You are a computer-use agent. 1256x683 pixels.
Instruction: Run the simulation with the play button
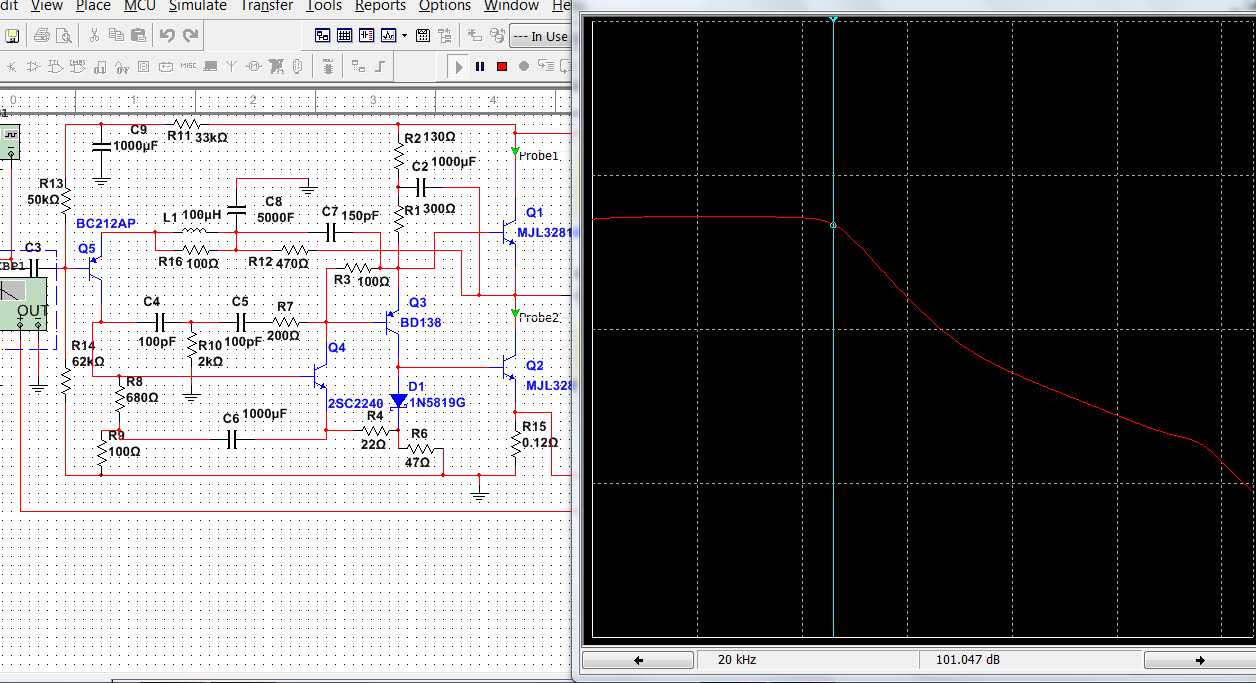459,67
